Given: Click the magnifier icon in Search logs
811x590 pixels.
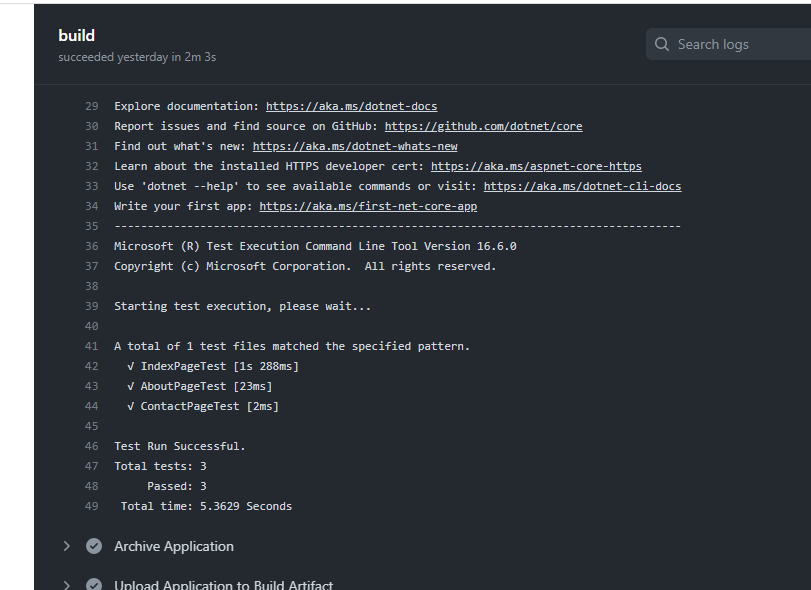Looking at the screenshot, I should coord(662,44).
